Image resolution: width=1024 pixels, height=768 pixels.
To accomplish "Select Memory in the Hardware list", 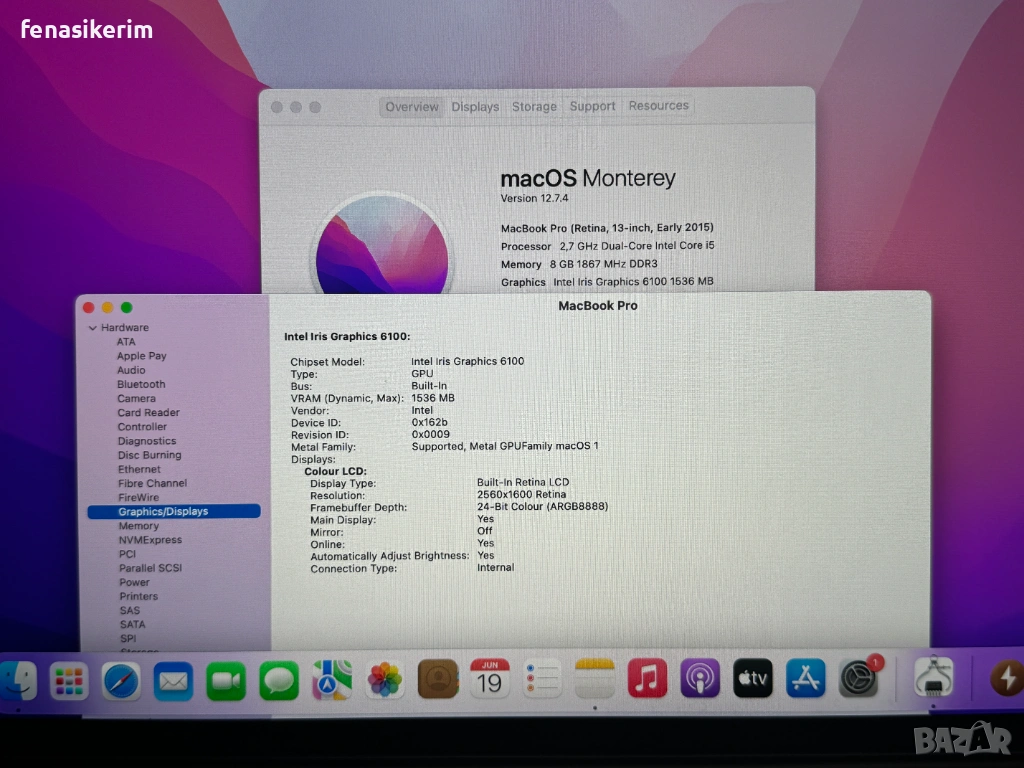I will (x=138, y=526).
